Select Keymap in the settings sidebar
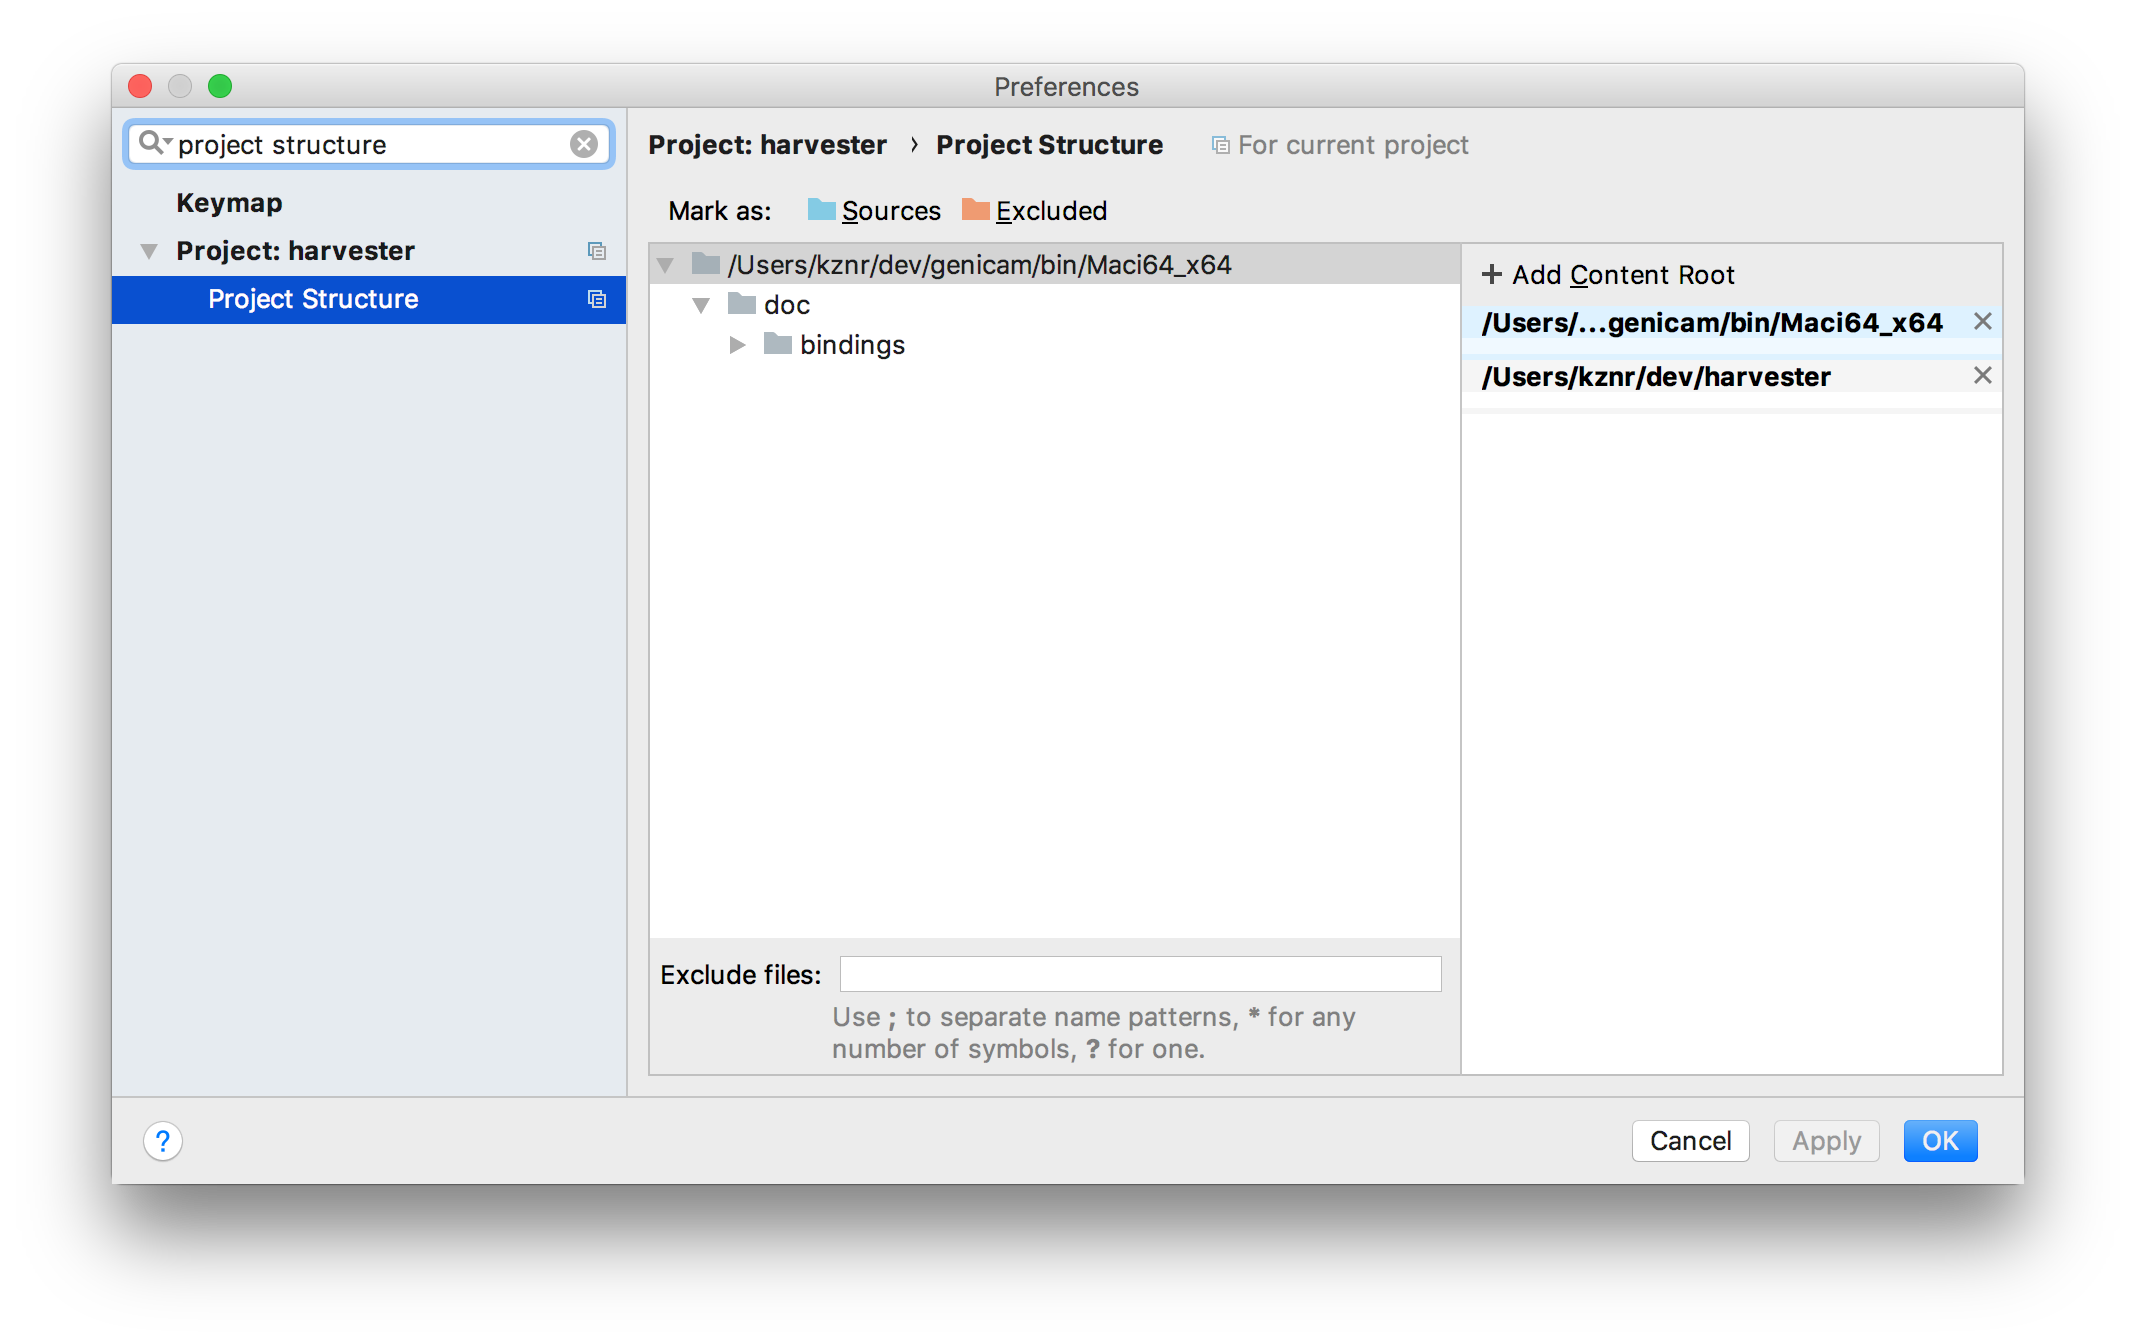 (x=229, y=202)
